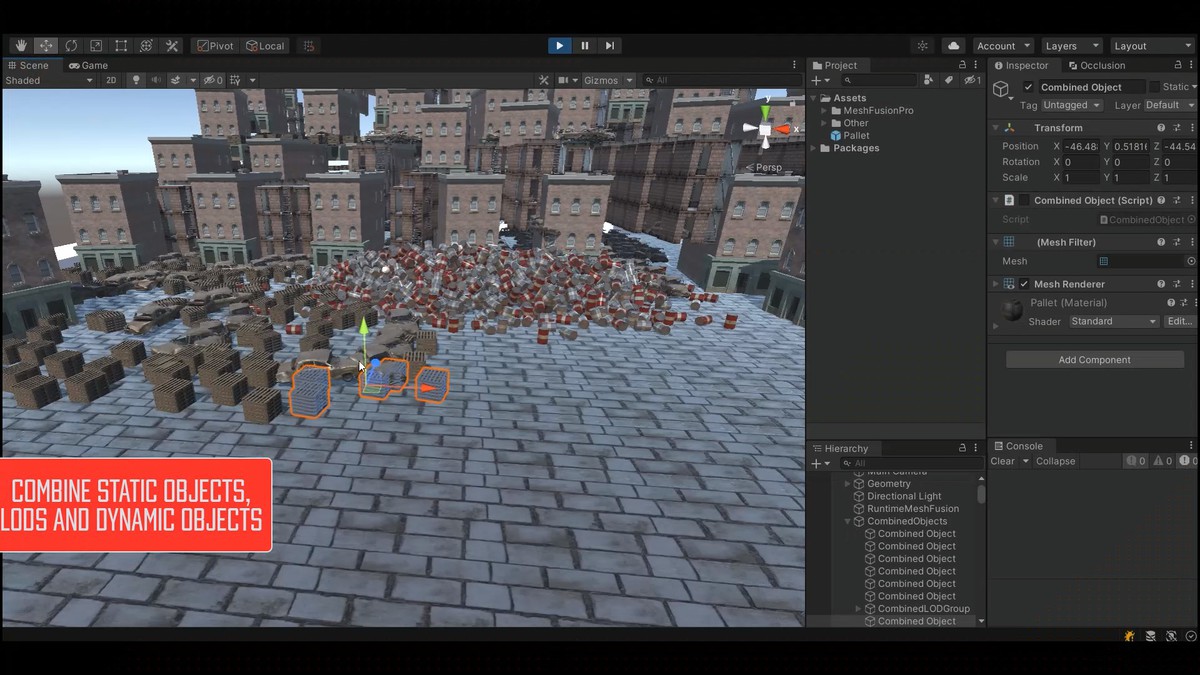
Task: Open scene view component tools
Action: pyautogui.click(x=543, y=80)
